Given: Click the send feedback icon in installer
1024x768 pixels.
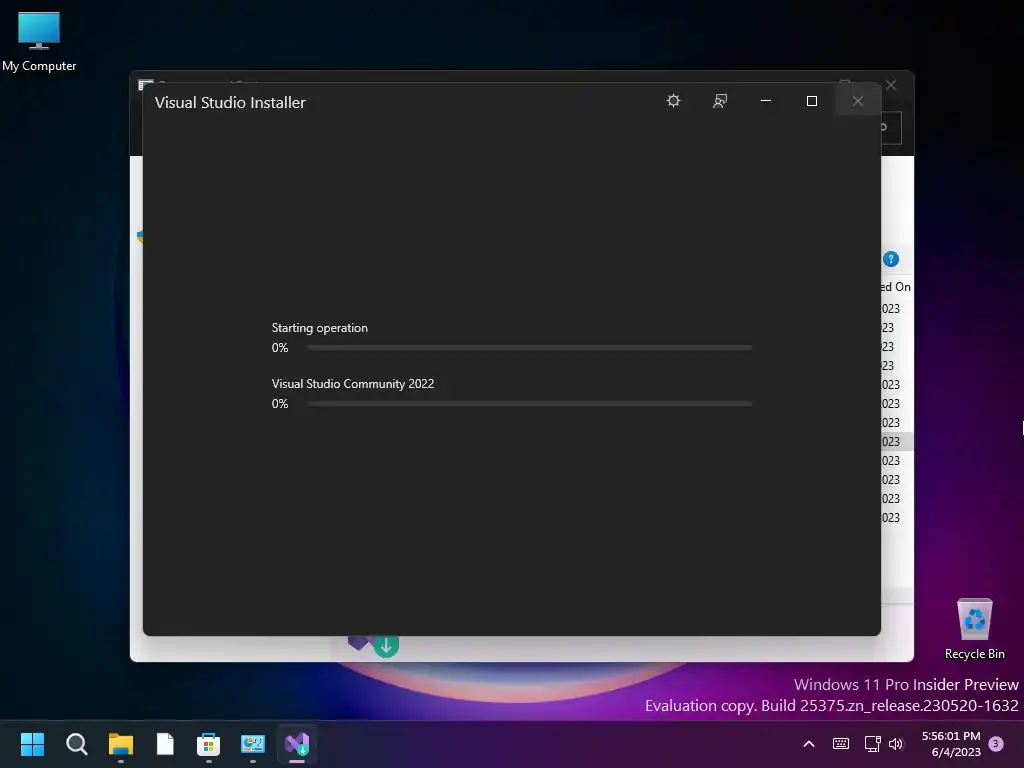Looking at the screenshot, I should click(720, 101).
